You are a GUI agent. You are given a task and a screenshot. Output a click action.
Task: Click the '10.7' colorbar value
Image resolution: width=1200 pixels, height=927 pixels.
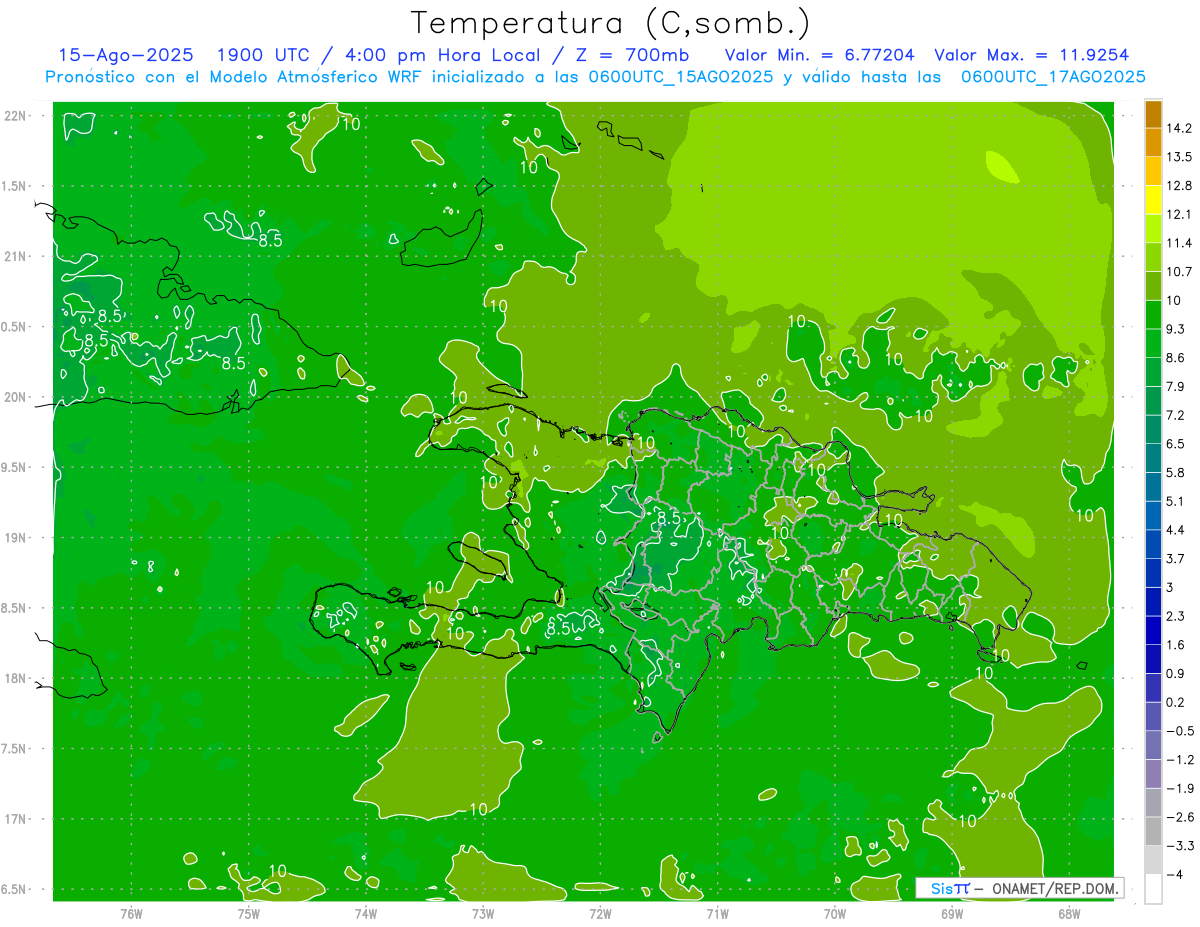pos(1179,272)
